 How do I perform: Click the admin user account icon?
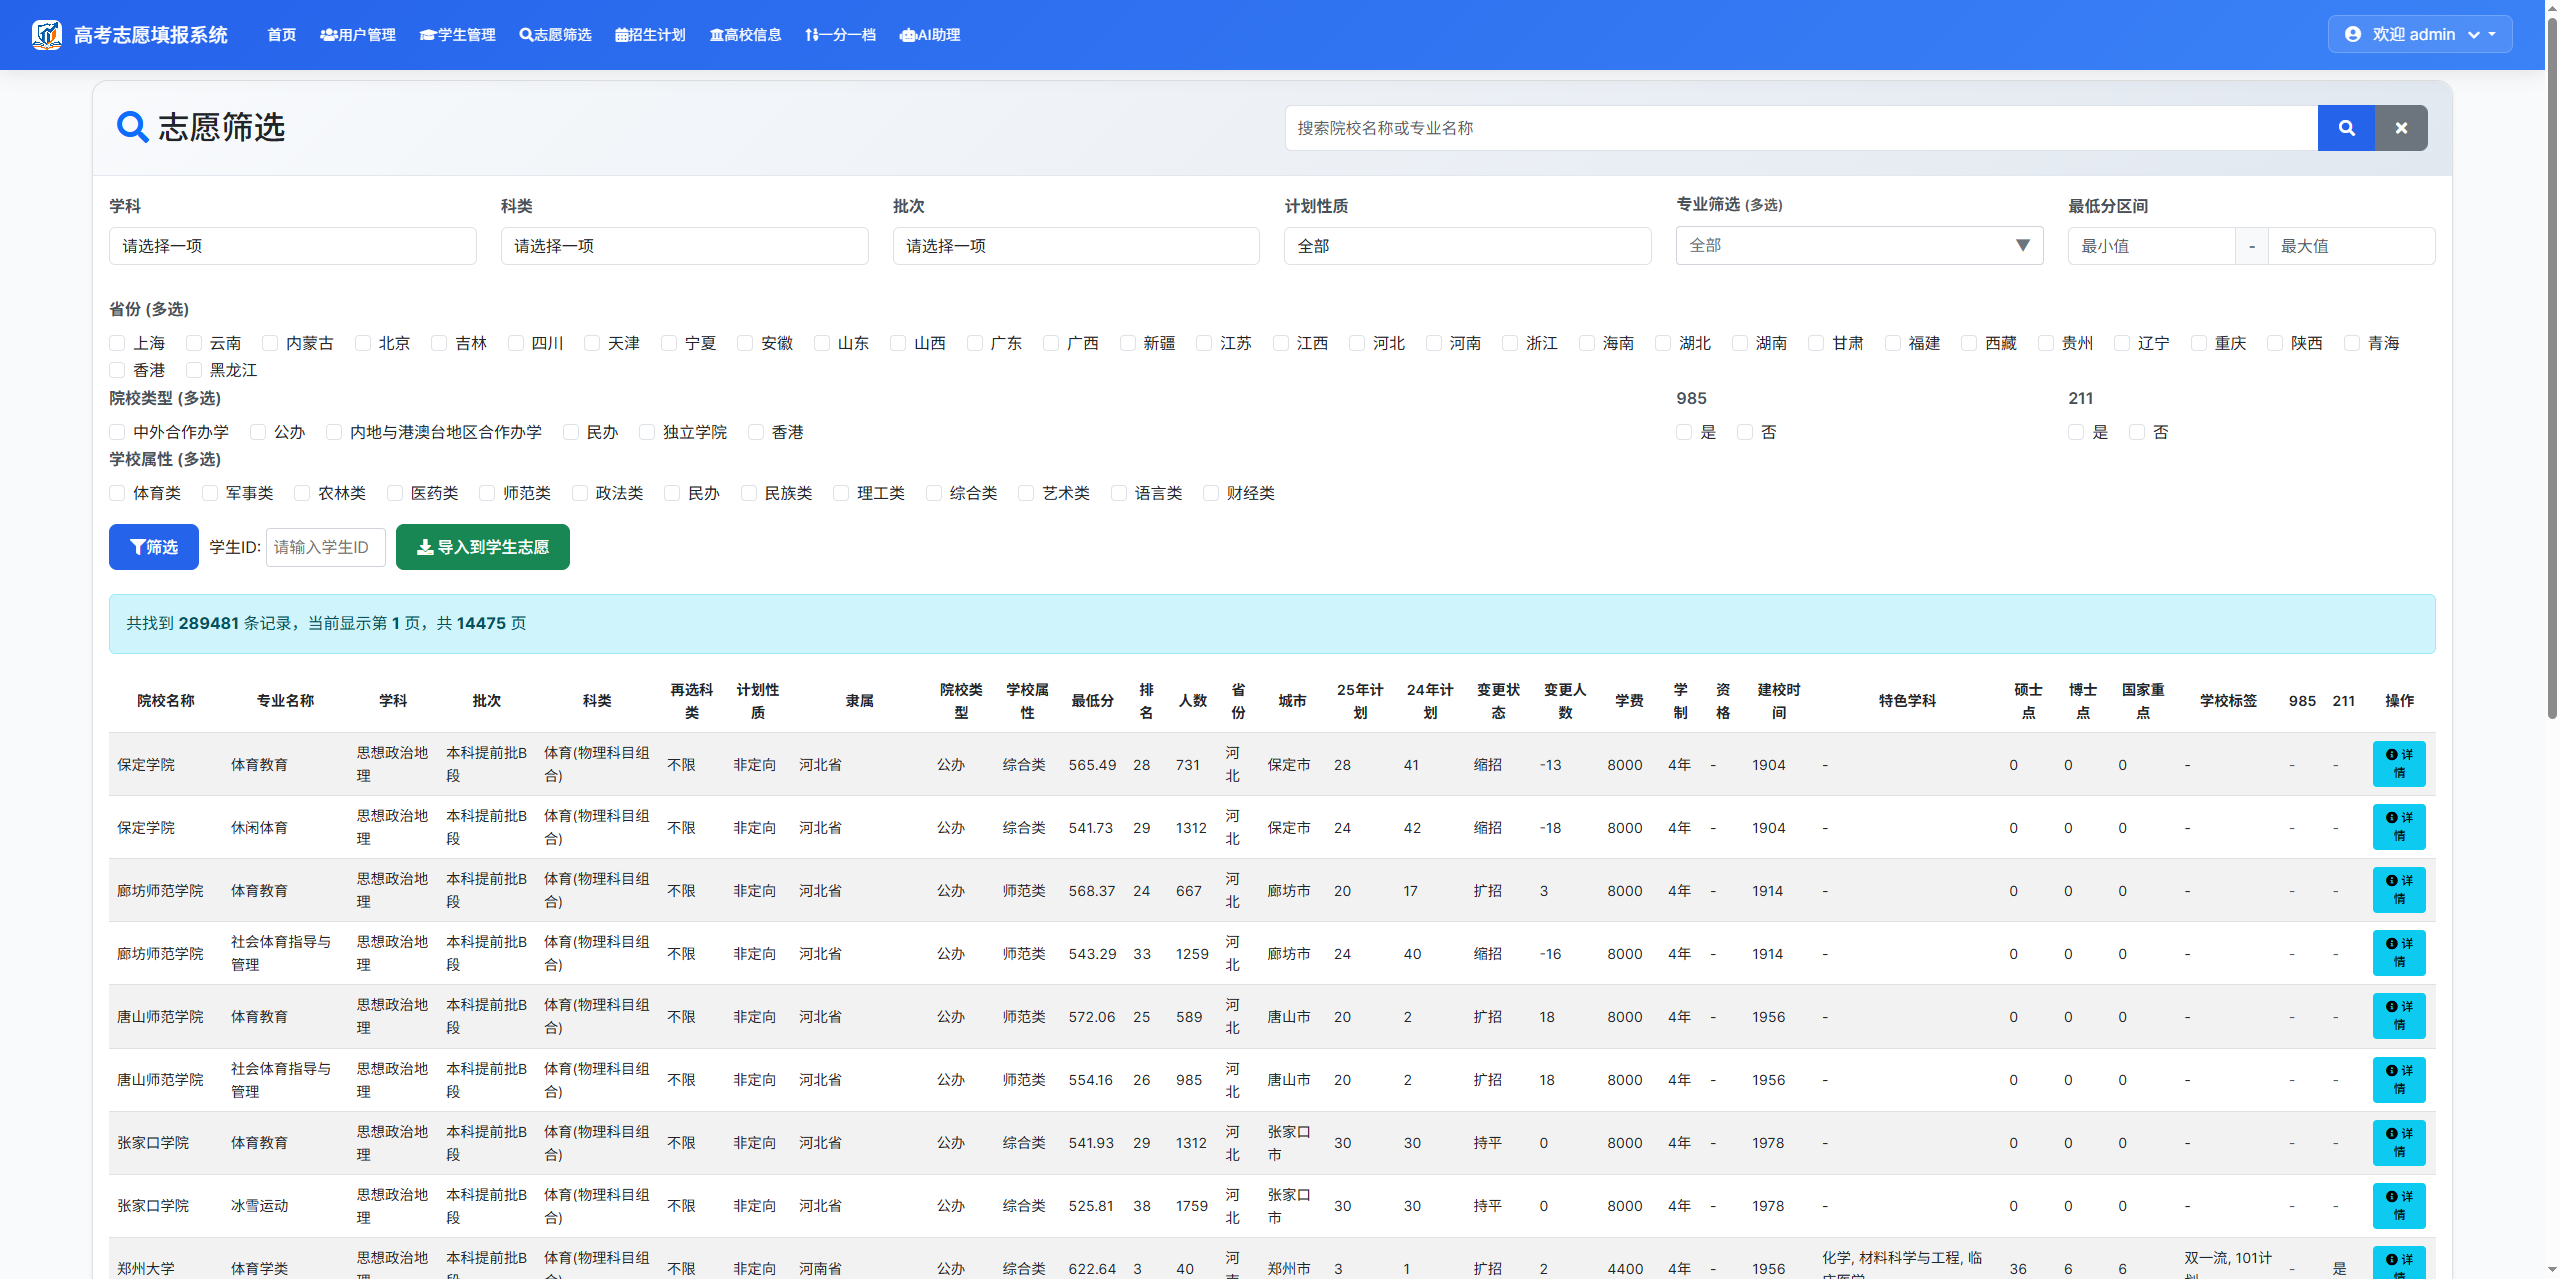coord(2352,35)
